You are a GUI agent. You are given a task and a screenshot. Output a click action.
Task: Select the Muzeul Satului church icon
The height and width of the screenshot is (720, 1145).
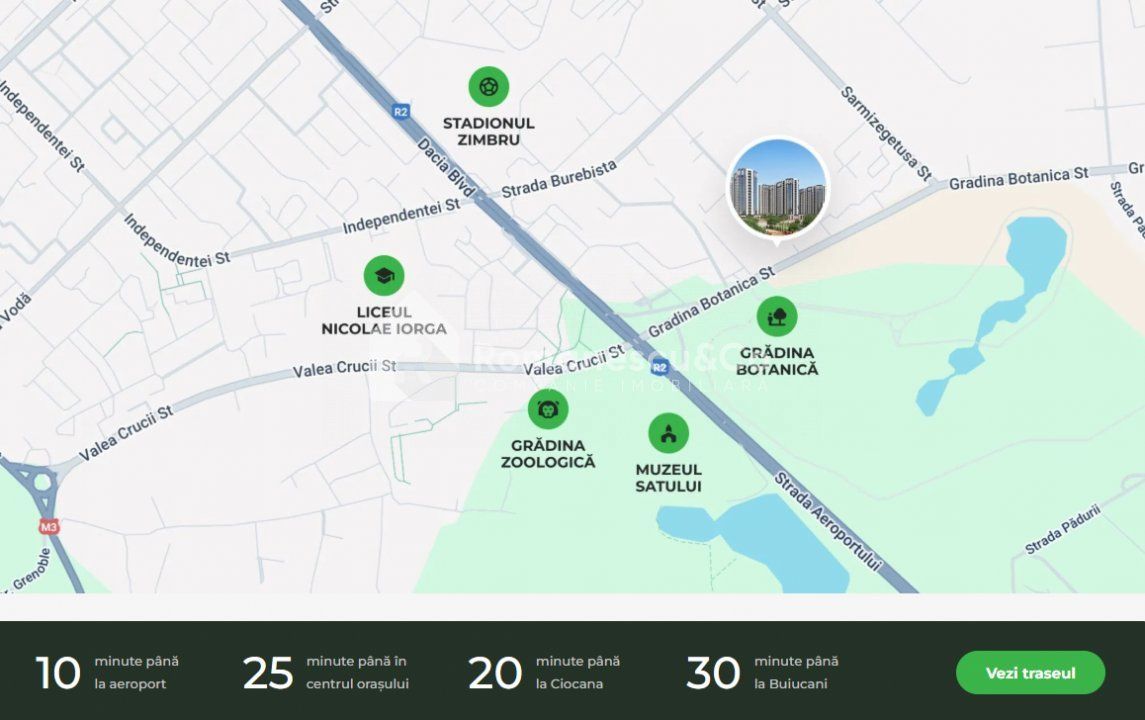tap(668, 433)
